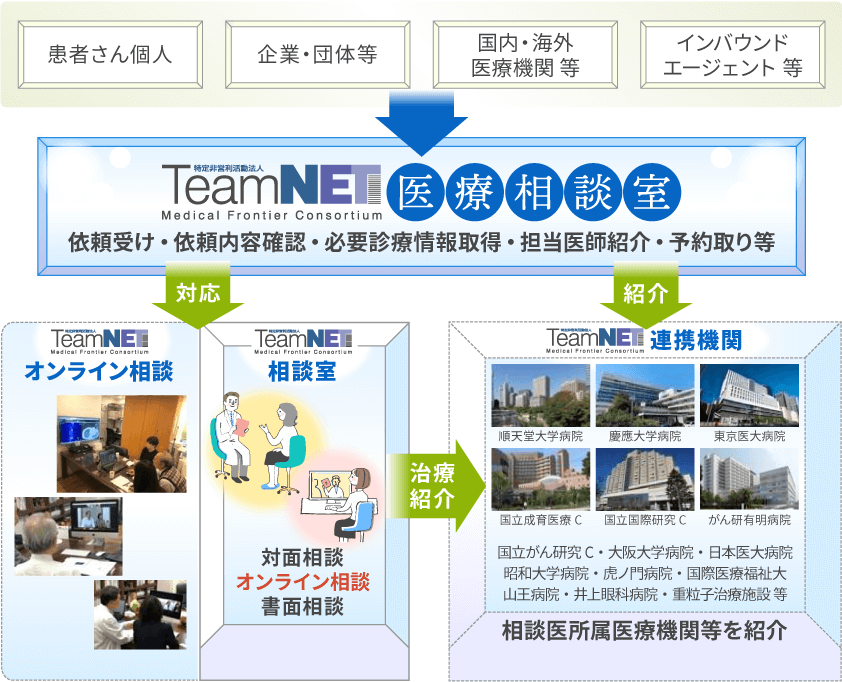Click the blue circle with 談
The image size is (842, 682).
tap(593, 192)
